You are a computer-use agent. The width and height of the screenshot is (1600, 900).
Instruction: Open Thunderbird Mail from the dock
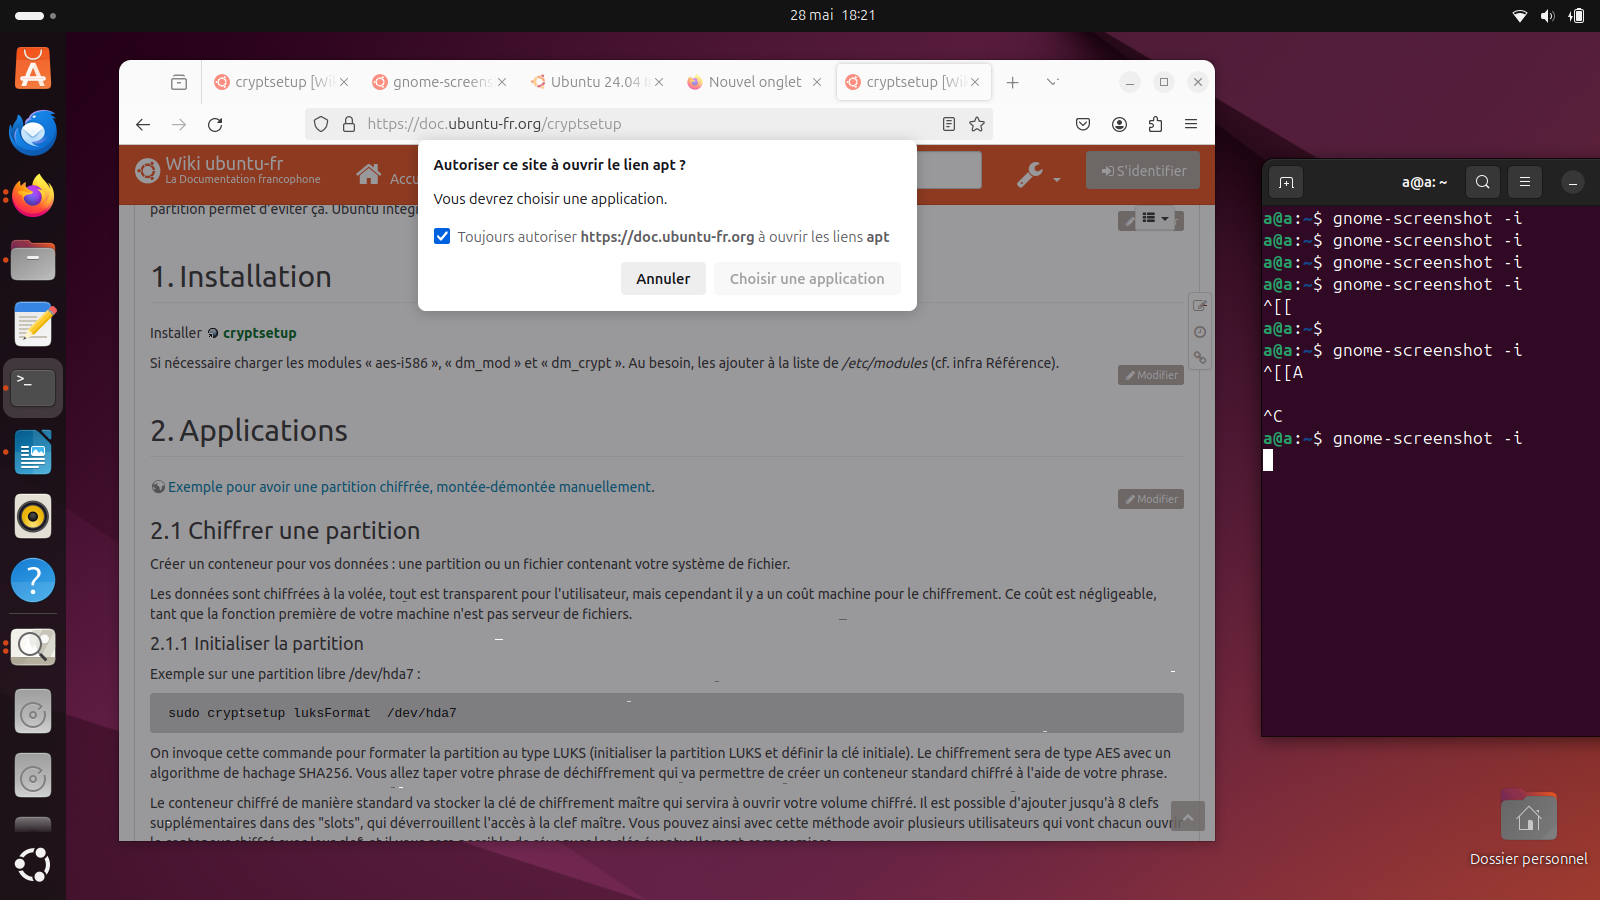point(33,133)
